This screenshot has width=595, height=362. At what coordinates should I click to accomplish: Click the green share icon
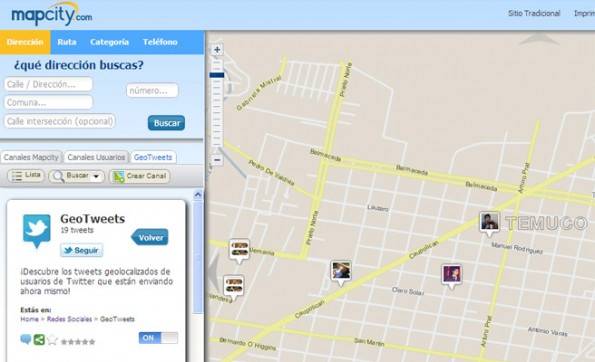pyautogui.click(x=39, y=339)
